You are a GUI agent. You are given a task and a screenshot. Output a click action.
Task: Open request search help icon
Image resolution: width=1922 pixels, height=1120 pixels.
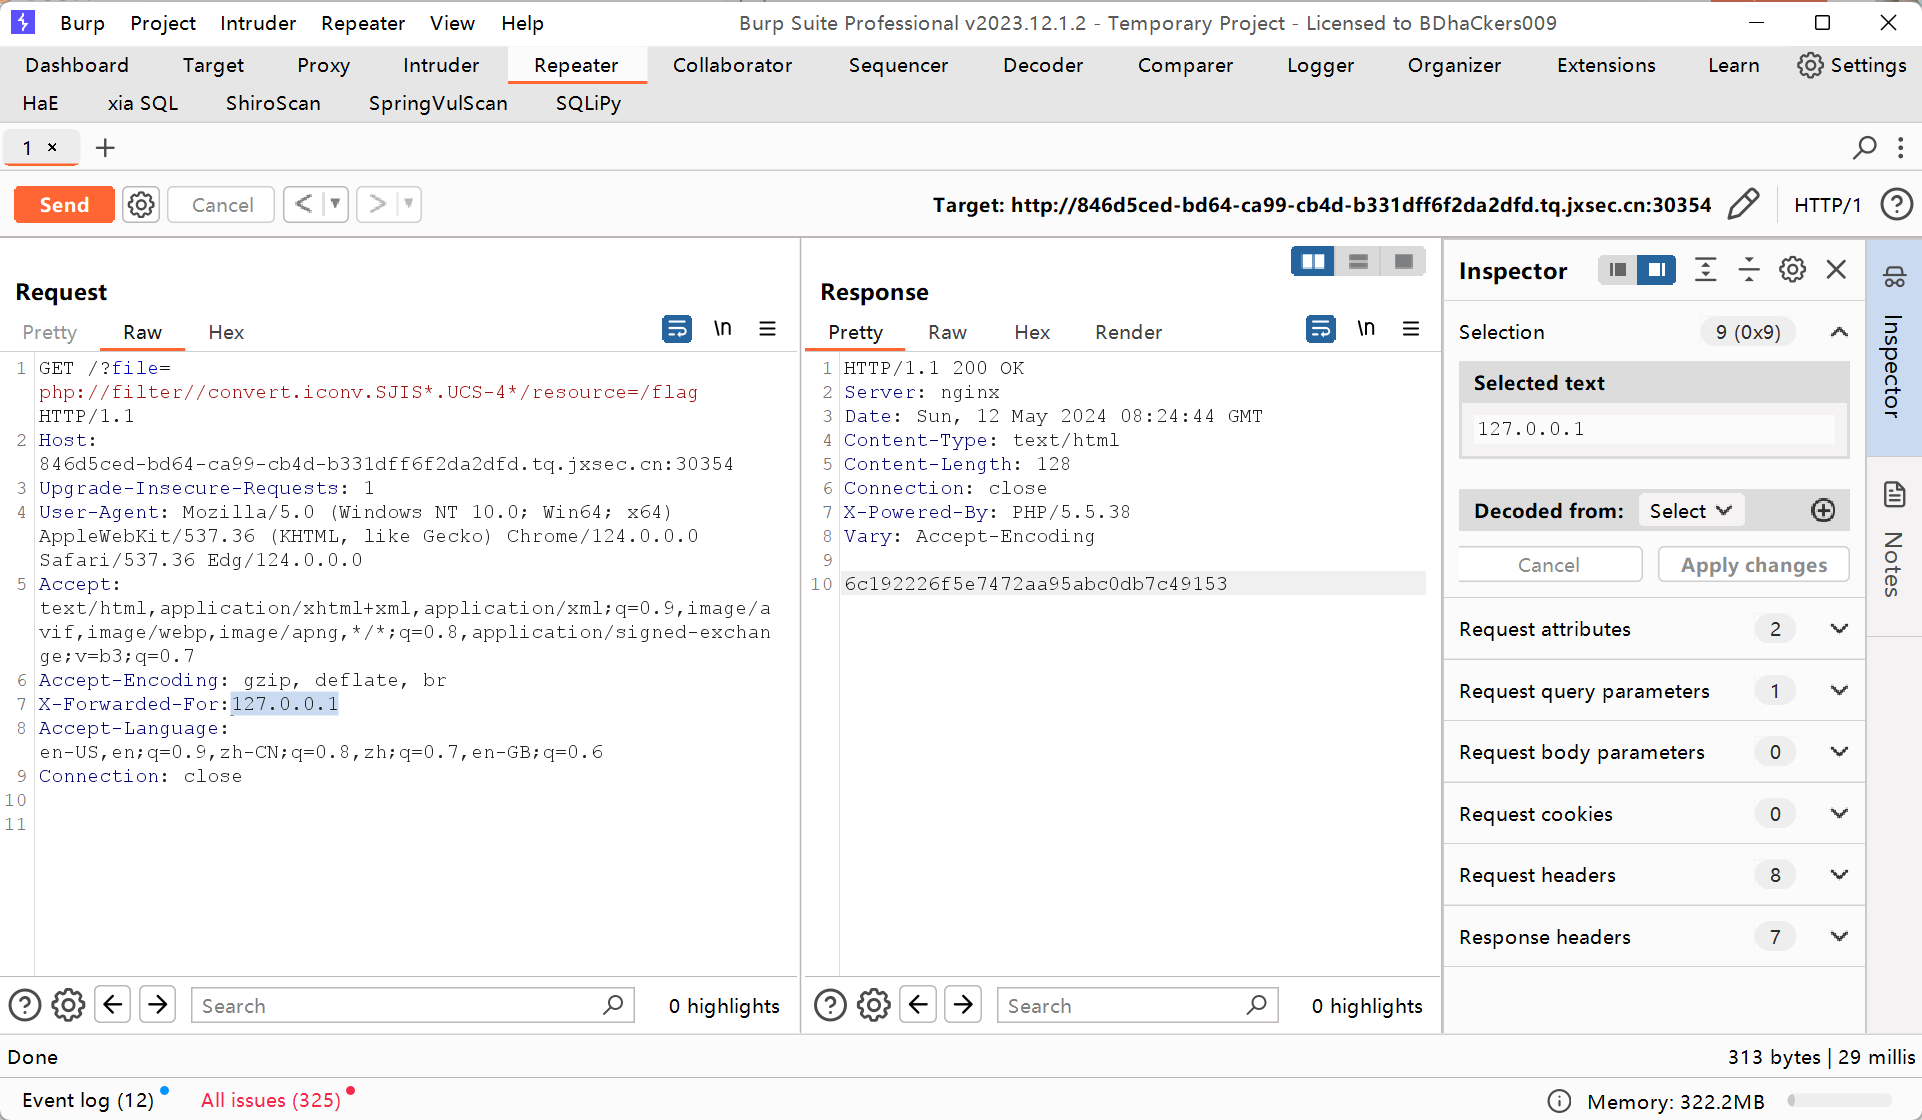25,1005
